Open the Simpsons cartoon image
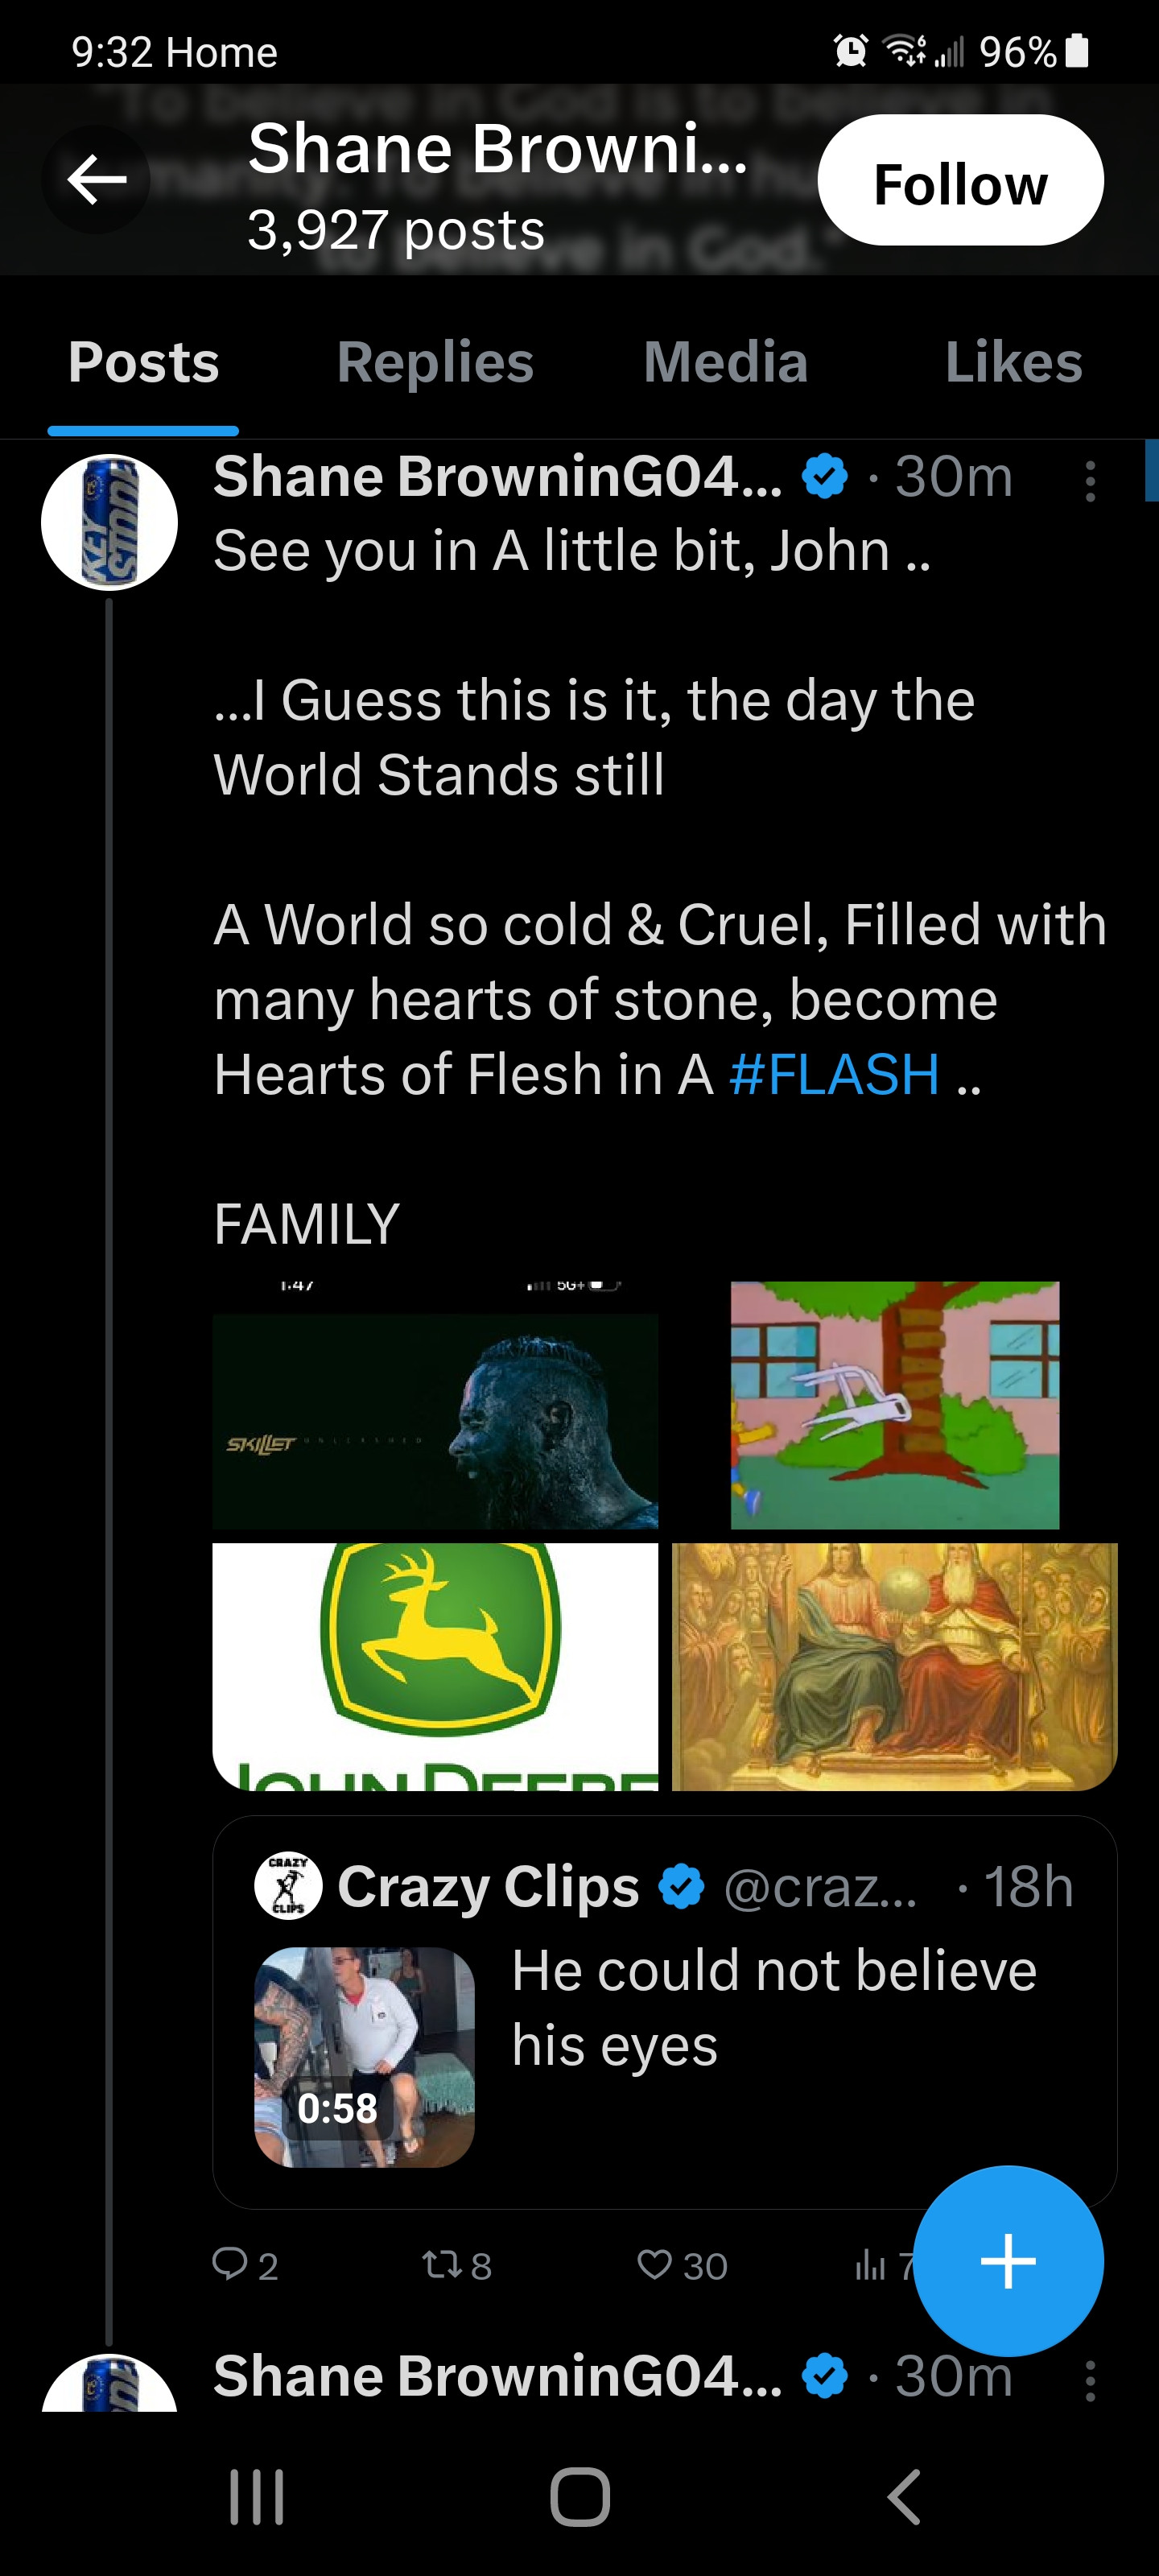Screen dimensions: 1159x2576 [894, 1406]
